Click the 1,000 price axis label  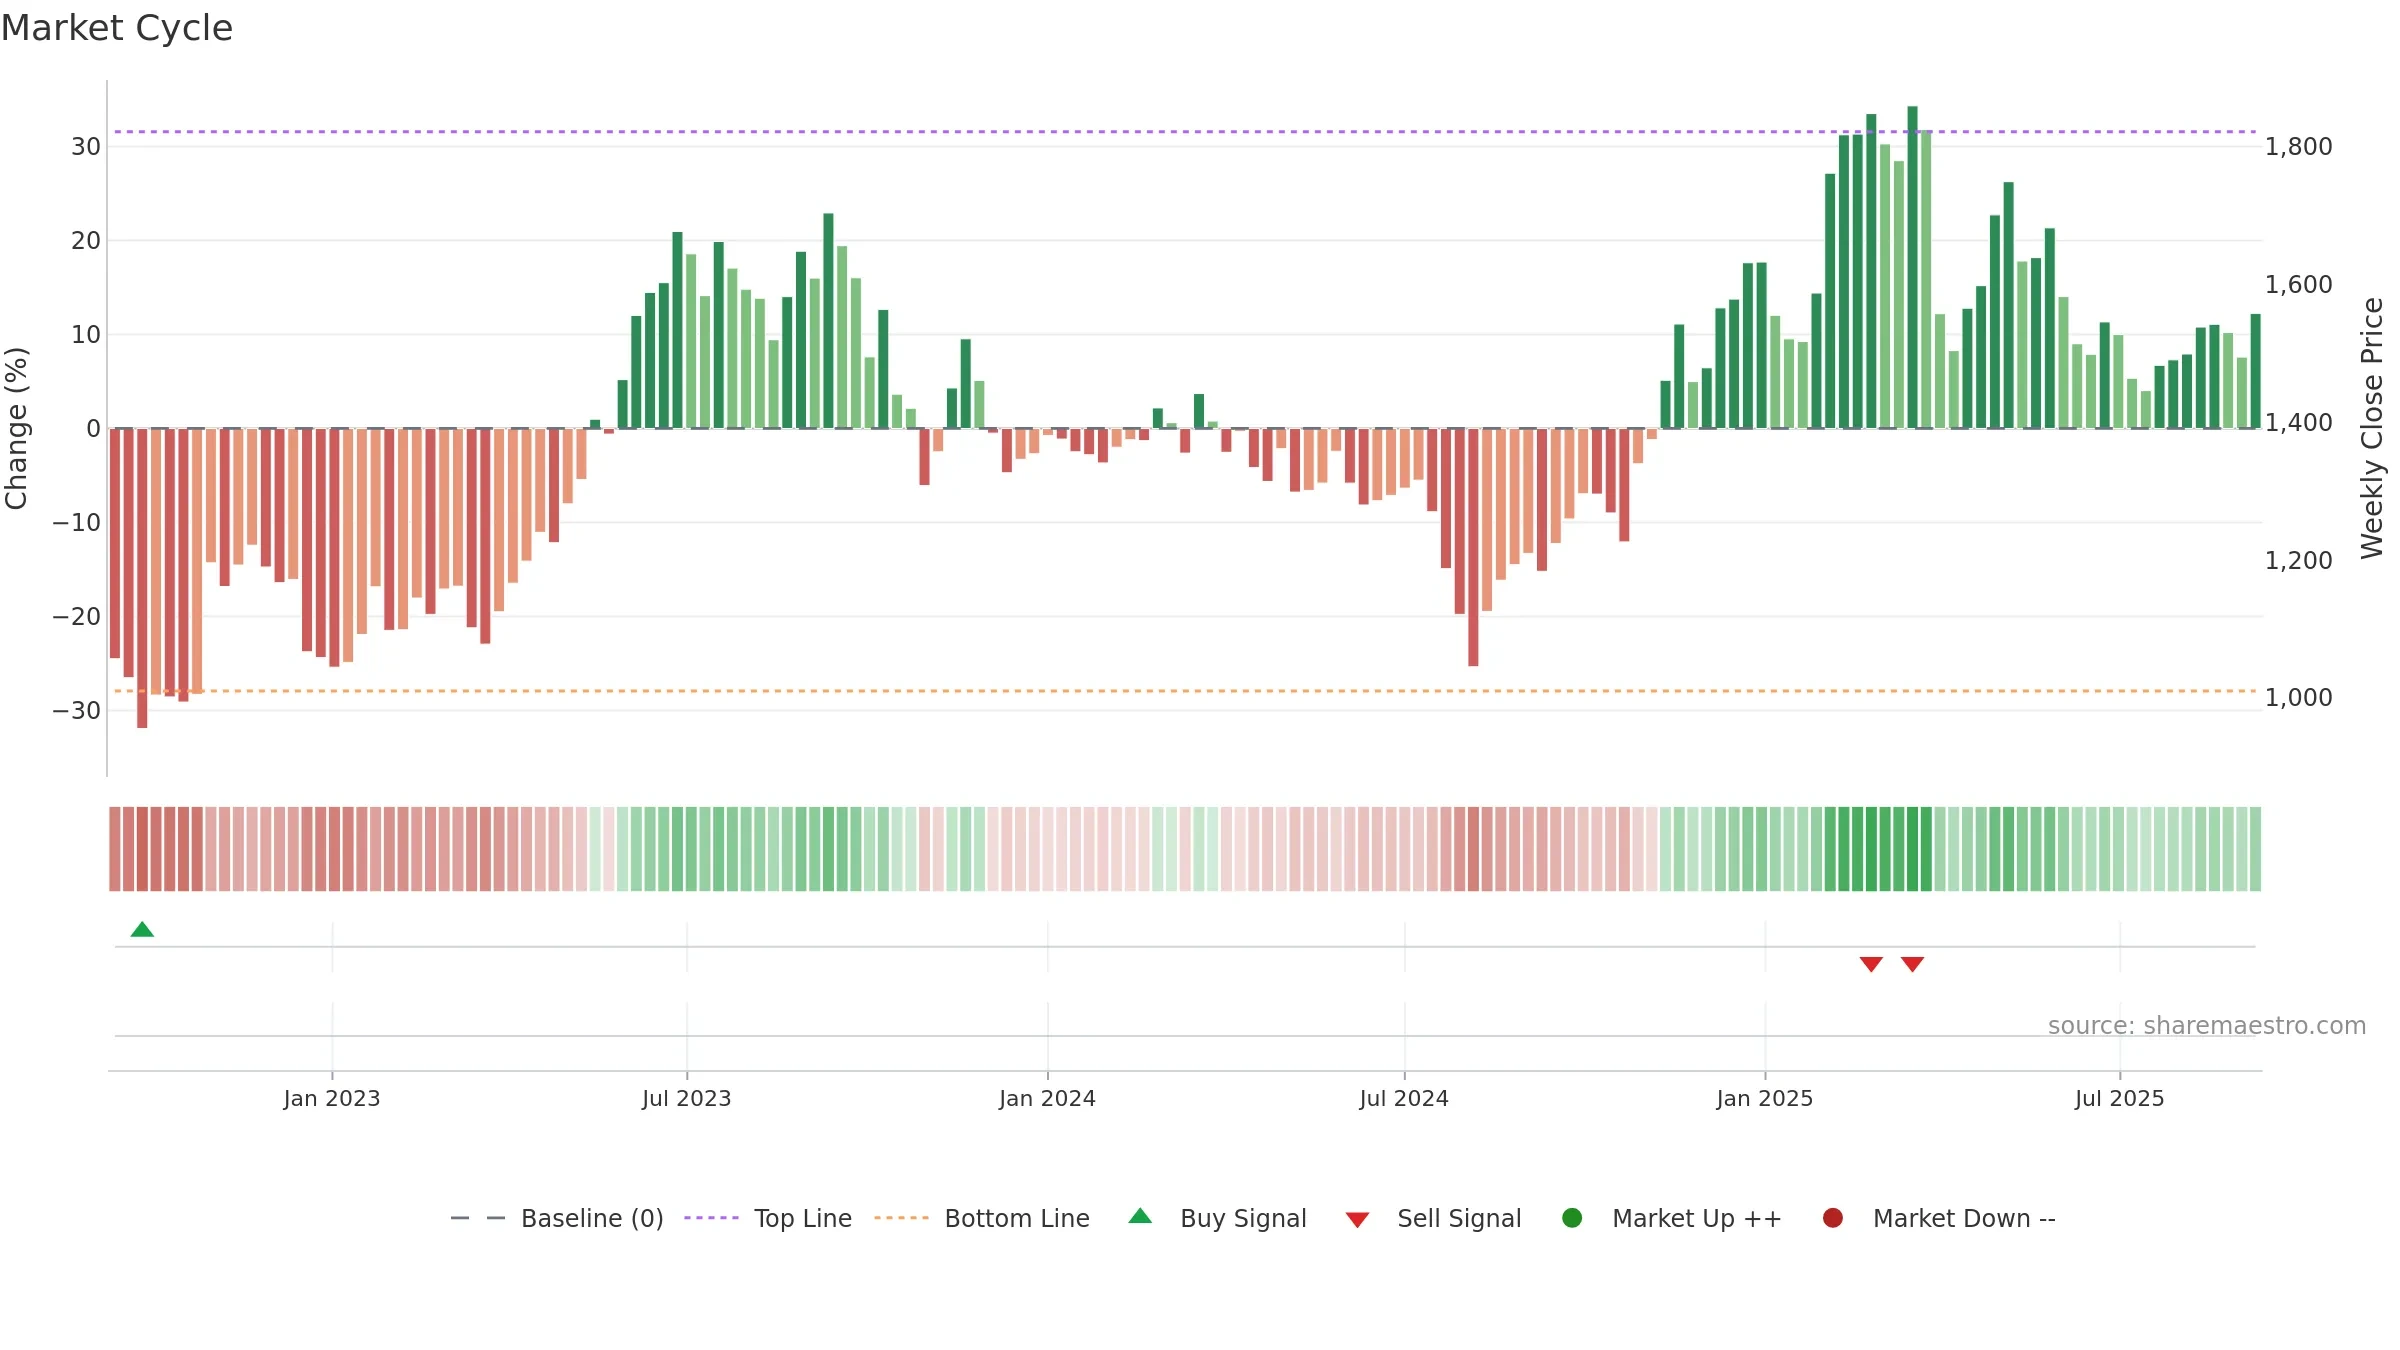(x=2299, y=698)
